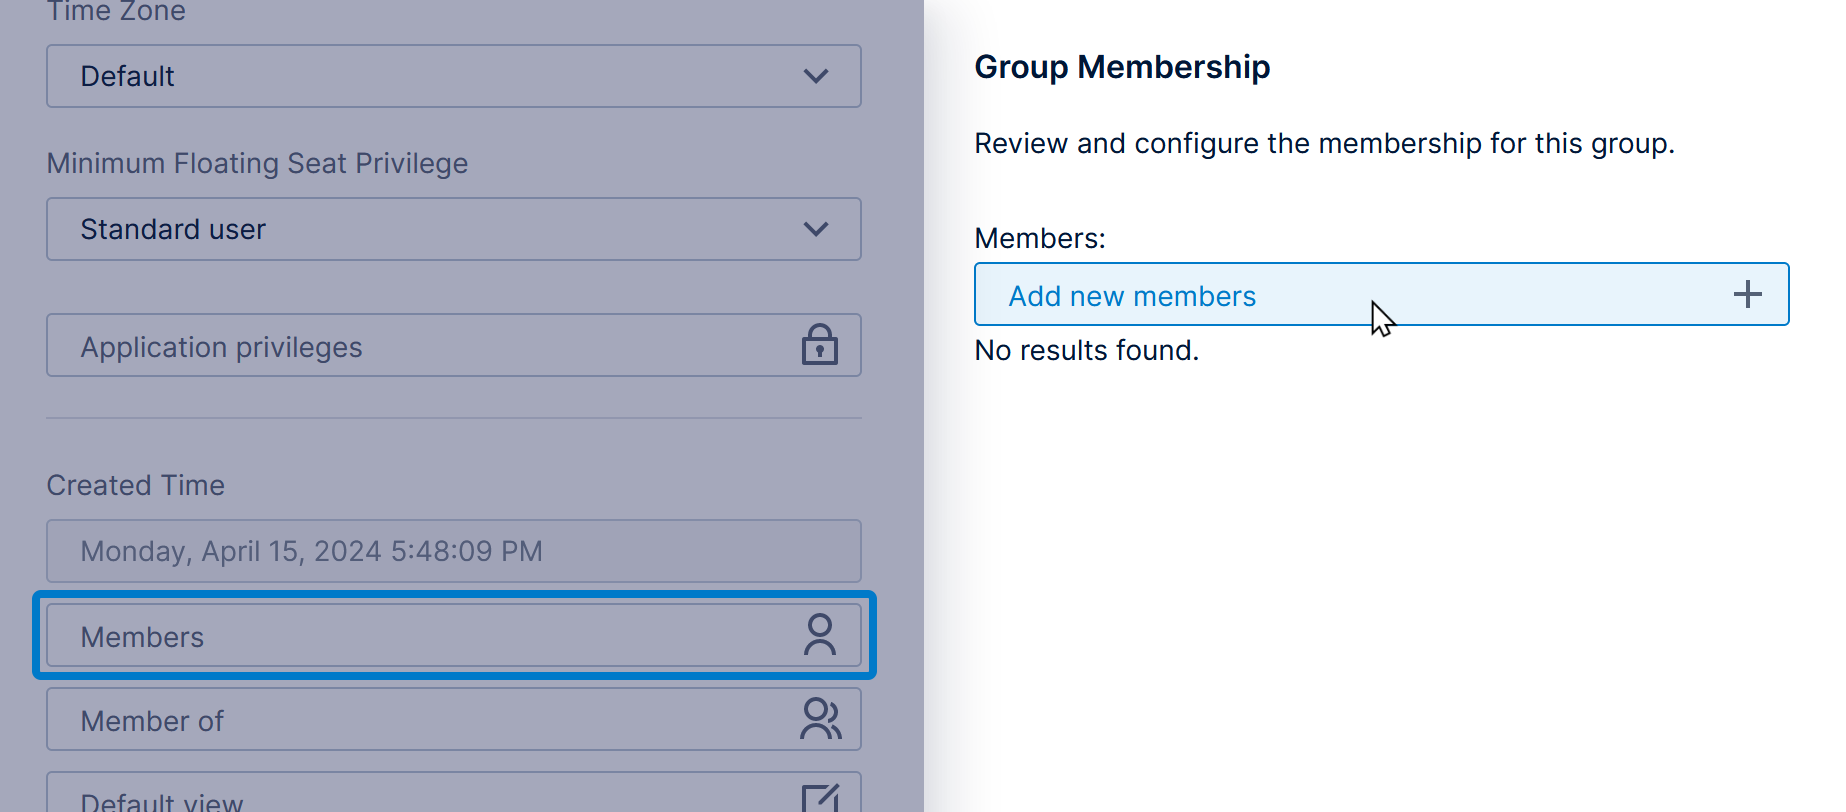Click the Group Membership heading
Screen dimensions: 1846x812
[x=1122, y=67]
